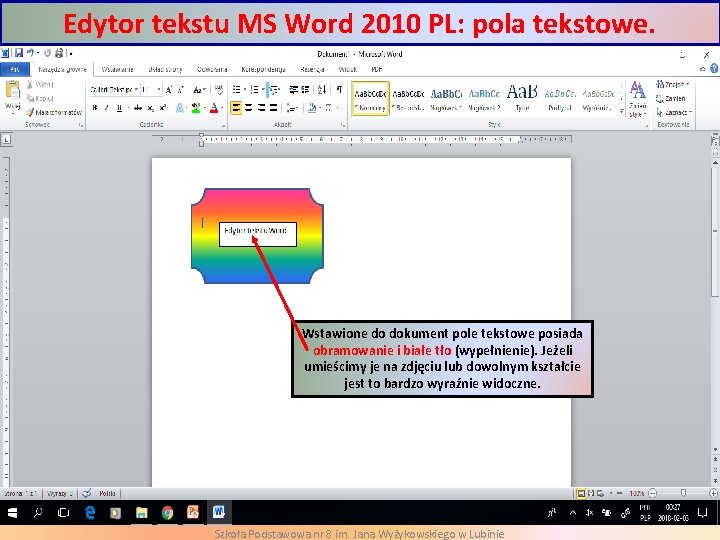Click the Undo arrow icon

coord(30,53)
